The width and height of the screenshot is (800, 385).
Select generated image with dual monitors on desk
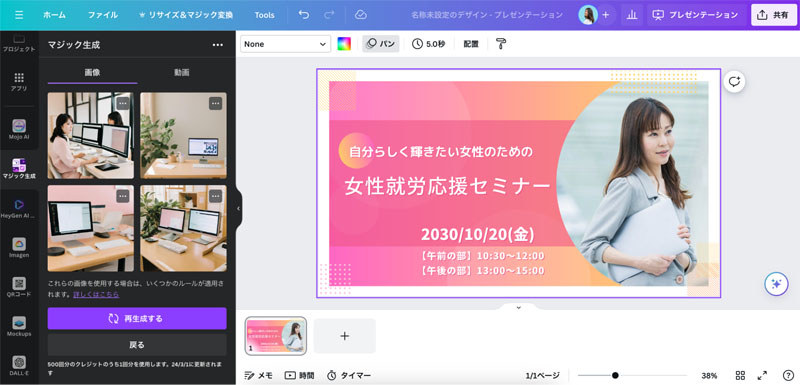[x=184, y=228]
